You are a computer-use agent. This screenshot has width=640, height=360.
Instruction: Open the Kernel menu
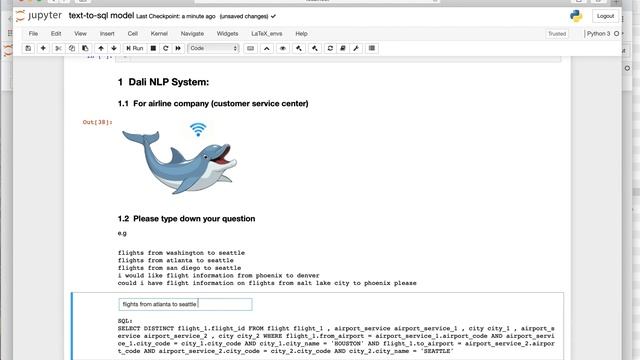click(x=159, y=33)
